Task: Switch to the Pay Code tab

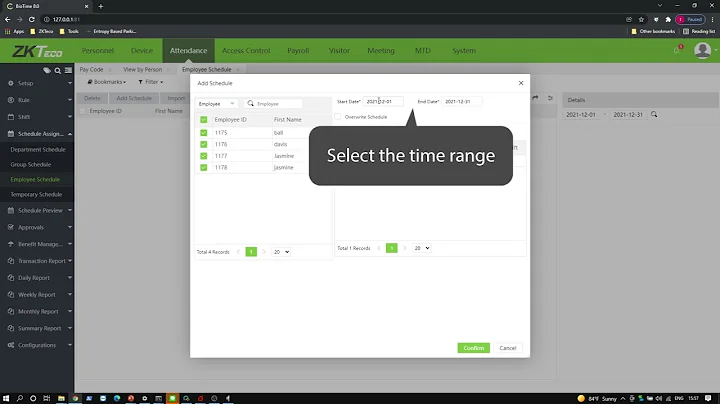Action: pyautogui.click(x=91, y=70)
